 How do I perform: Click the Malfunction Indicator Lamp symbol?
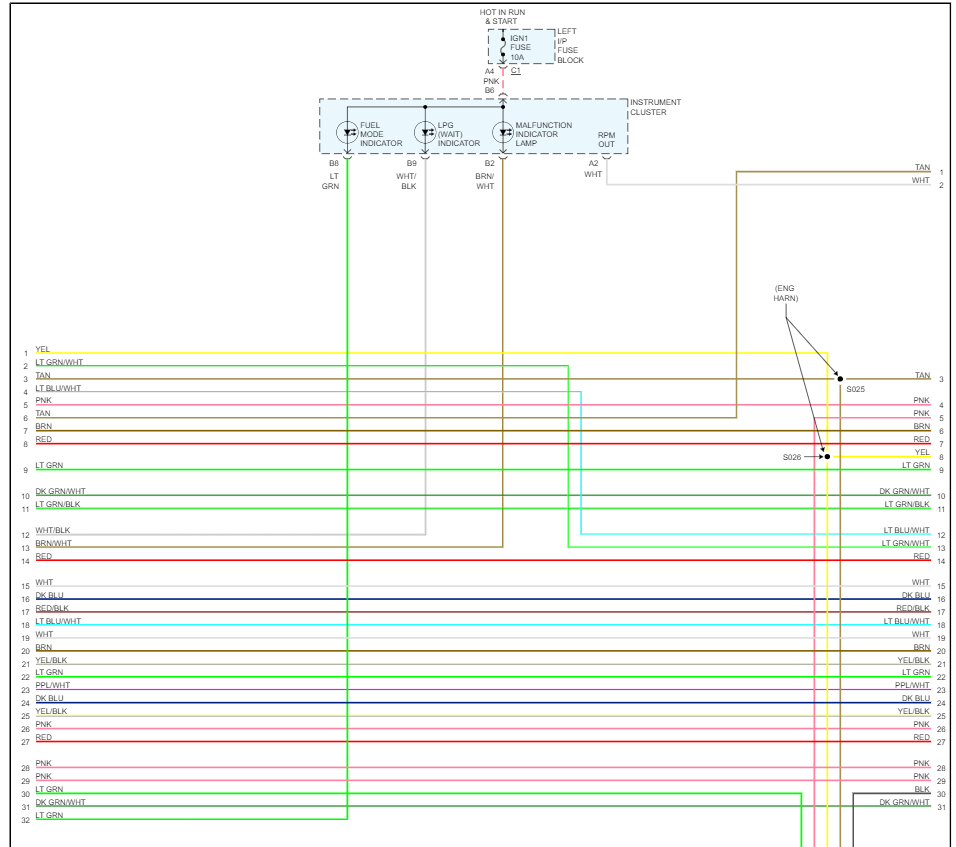click(x=502, y=130)
